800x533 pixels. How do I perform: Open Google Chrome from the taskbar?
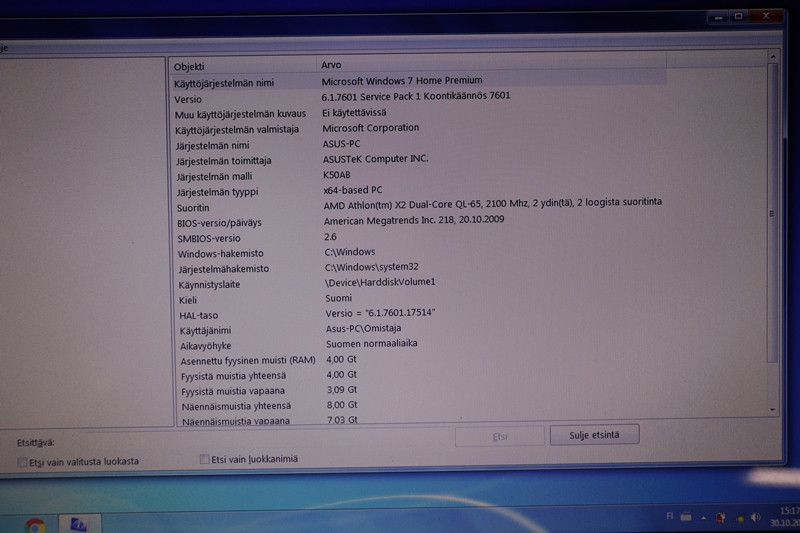point(35,524)
